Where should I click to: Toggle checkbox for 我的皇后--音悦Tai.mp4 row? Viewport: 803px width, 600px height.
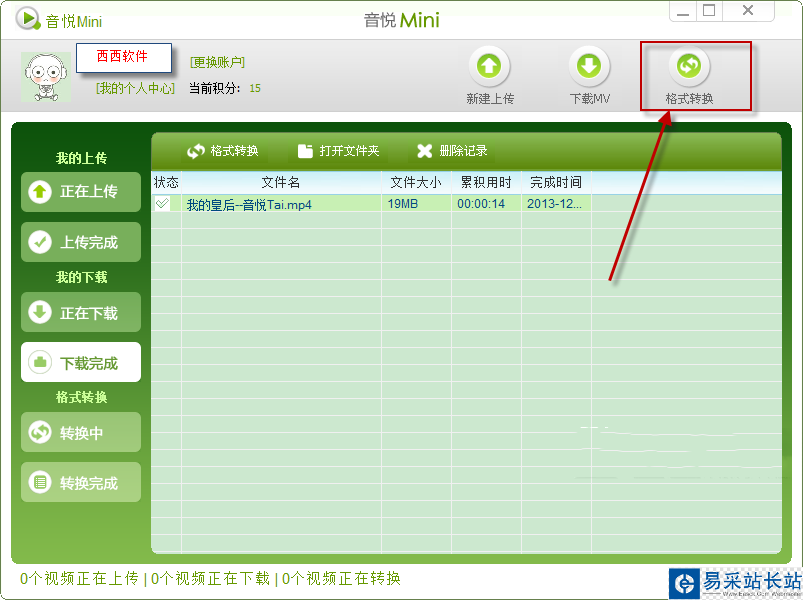[x=162, y=203]
